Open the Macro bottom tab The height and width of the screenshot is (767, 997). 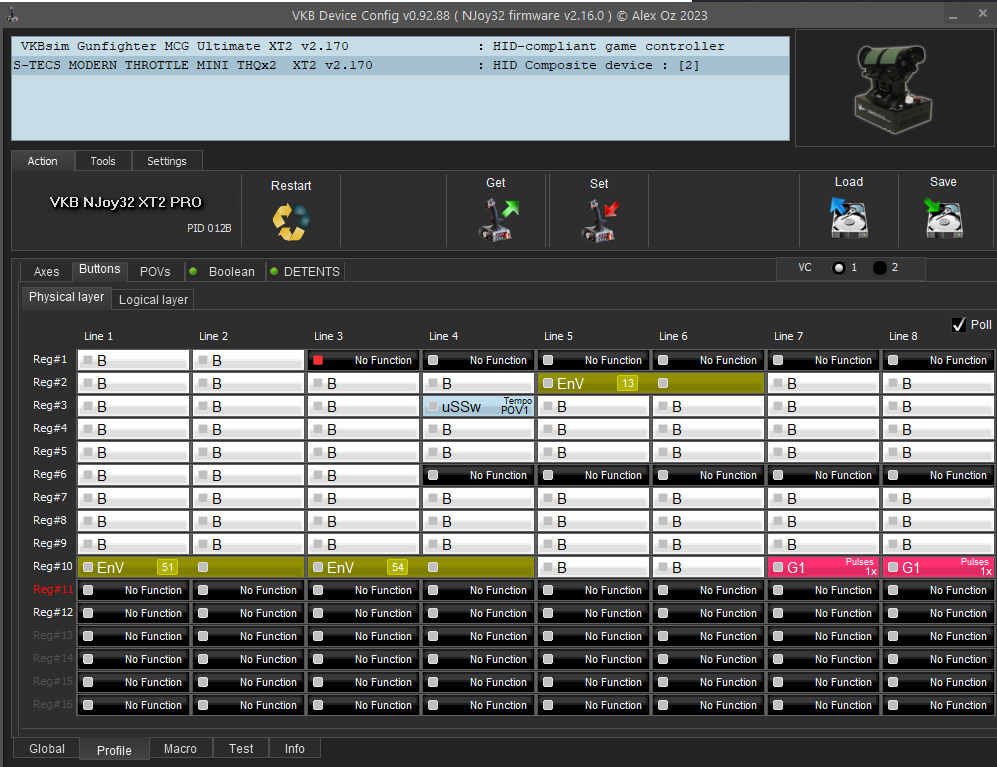tap(181, 749)
